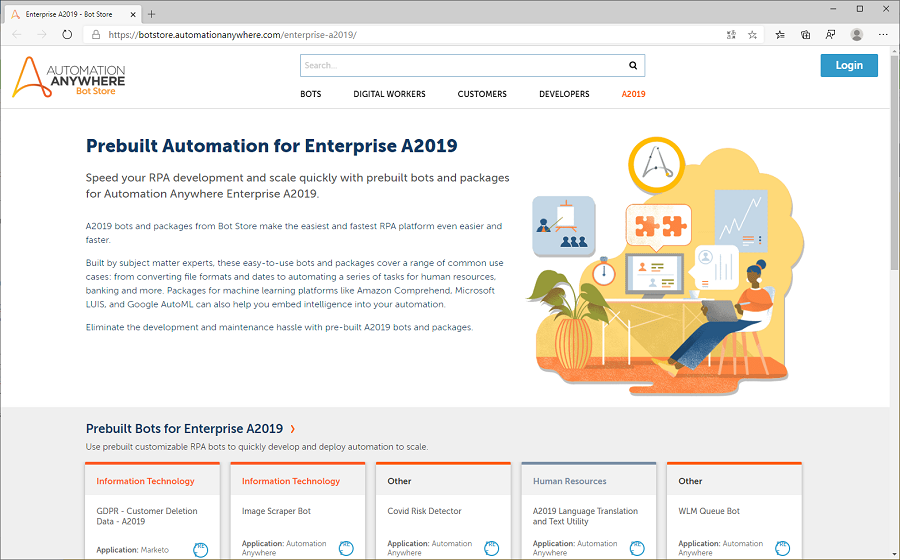The image size is (900, 560).
Task: Click the RPA illustration image
Action: point(664,266)
